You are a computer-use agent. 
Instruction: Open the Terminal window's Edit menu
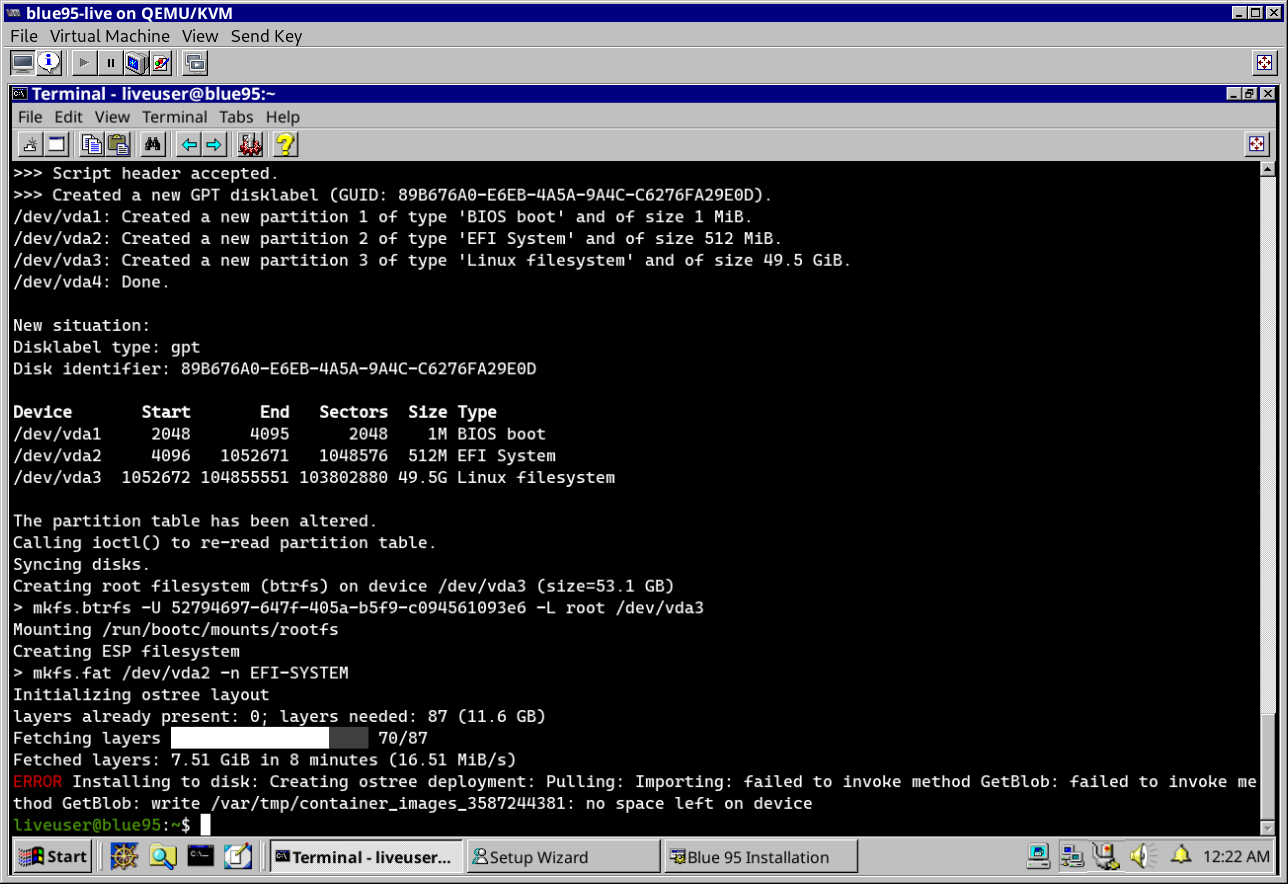pos(68,117)
